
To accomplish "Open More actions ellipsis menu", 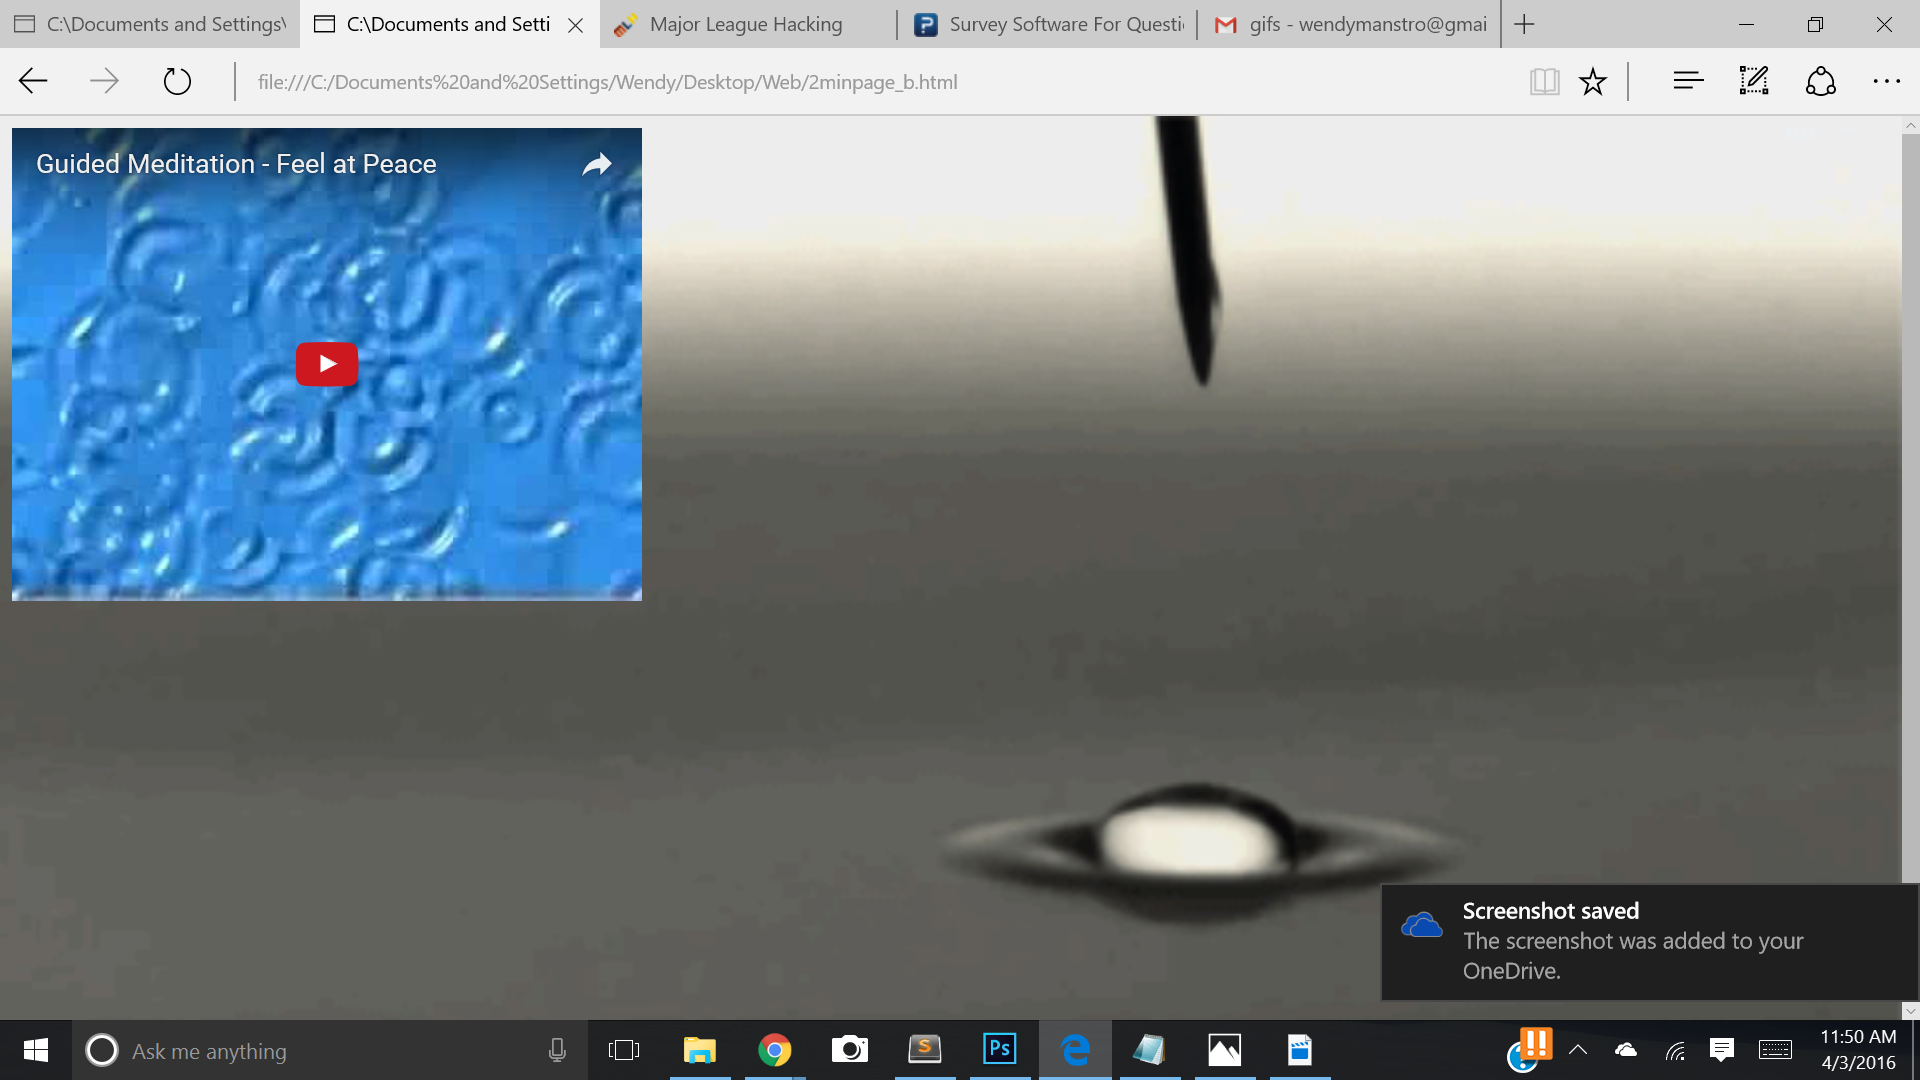I will pos(1886,81).
